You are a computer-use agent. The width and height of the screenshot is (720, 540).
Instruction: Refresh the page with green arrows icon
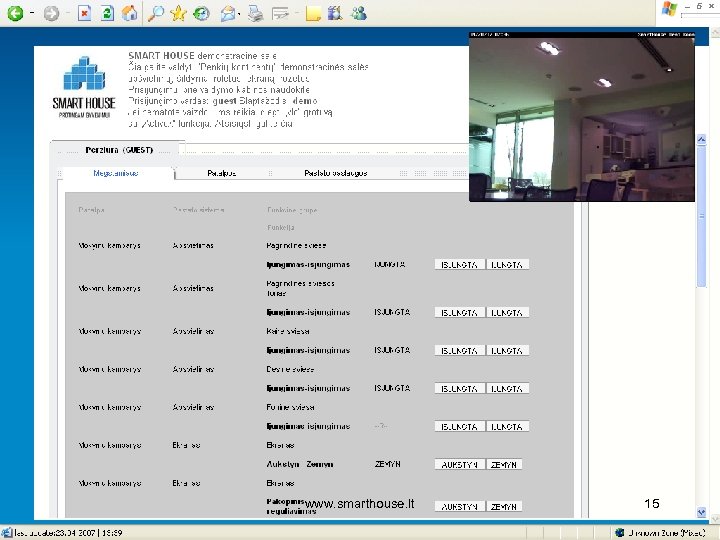tap(107, 13)
